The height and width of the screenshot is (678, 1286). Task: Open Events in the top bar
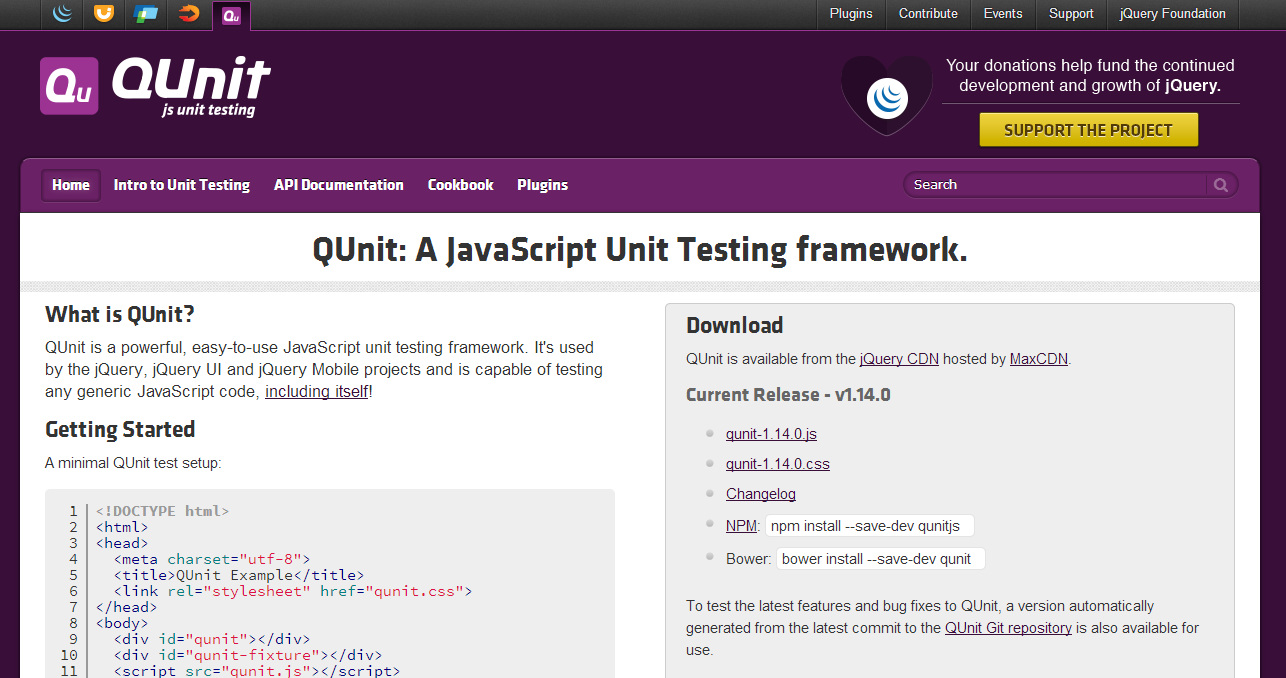point(1003,14)
